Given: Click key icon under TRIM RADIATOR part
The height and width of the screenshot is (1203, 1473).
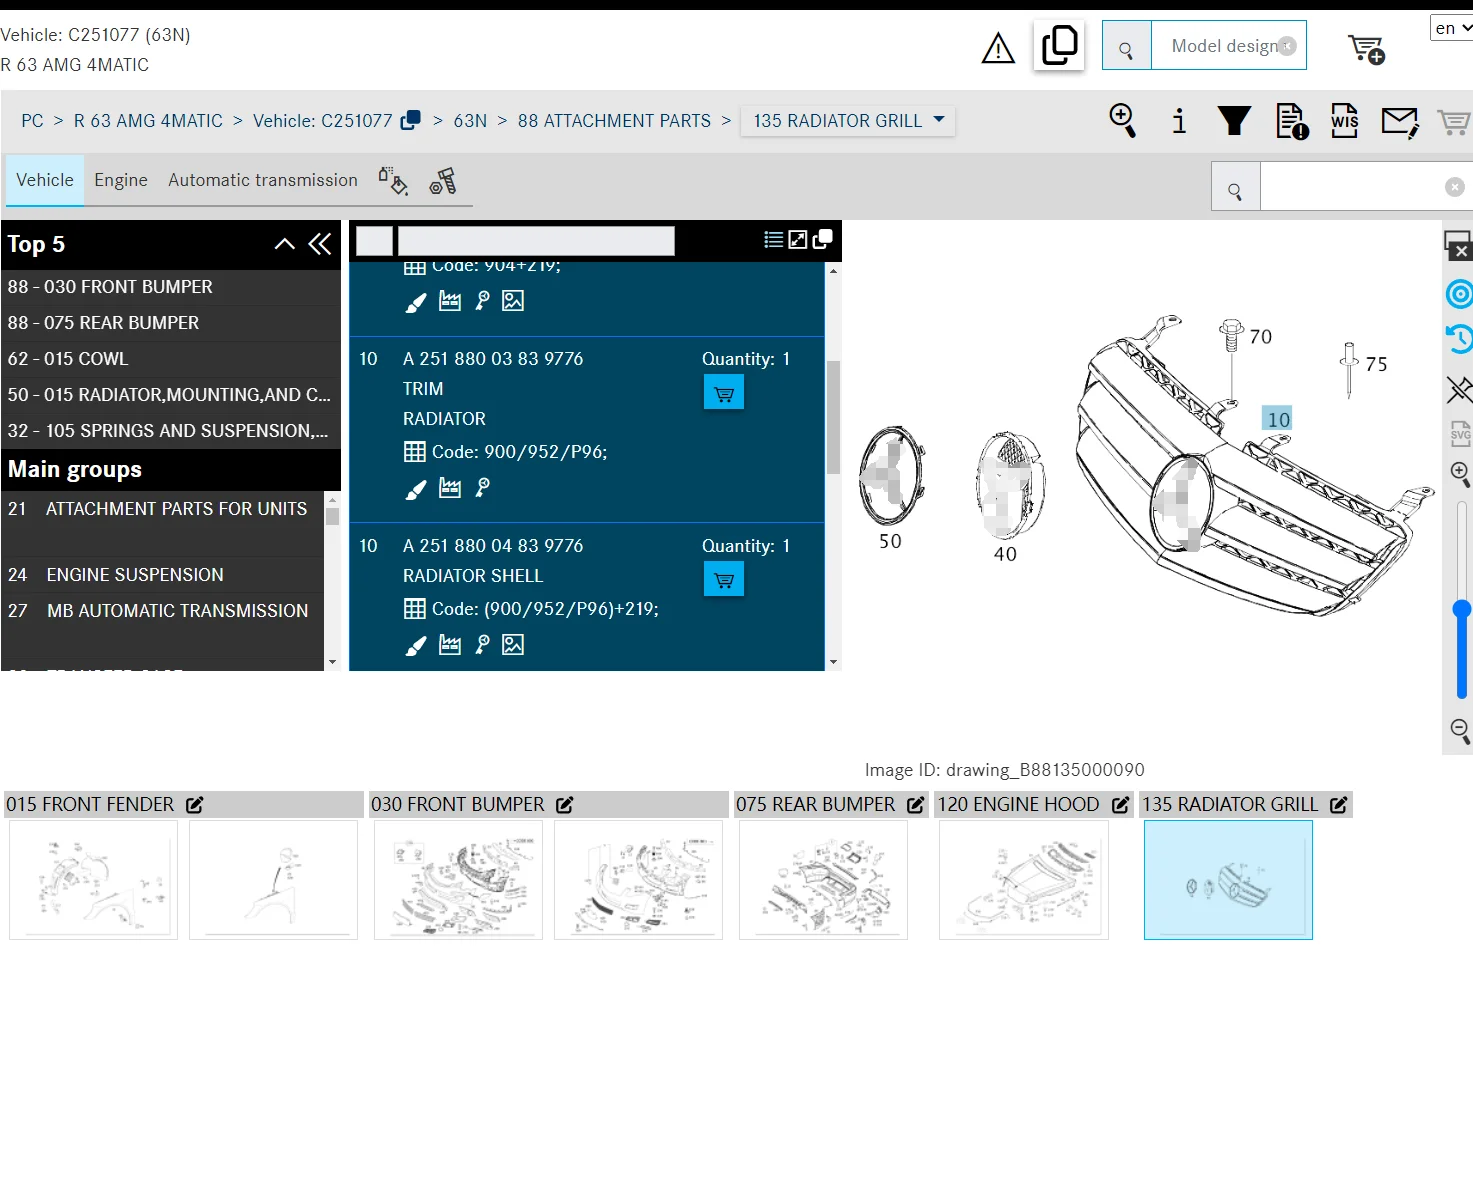Looking at the screenshot, I should (x=483, y=488).
